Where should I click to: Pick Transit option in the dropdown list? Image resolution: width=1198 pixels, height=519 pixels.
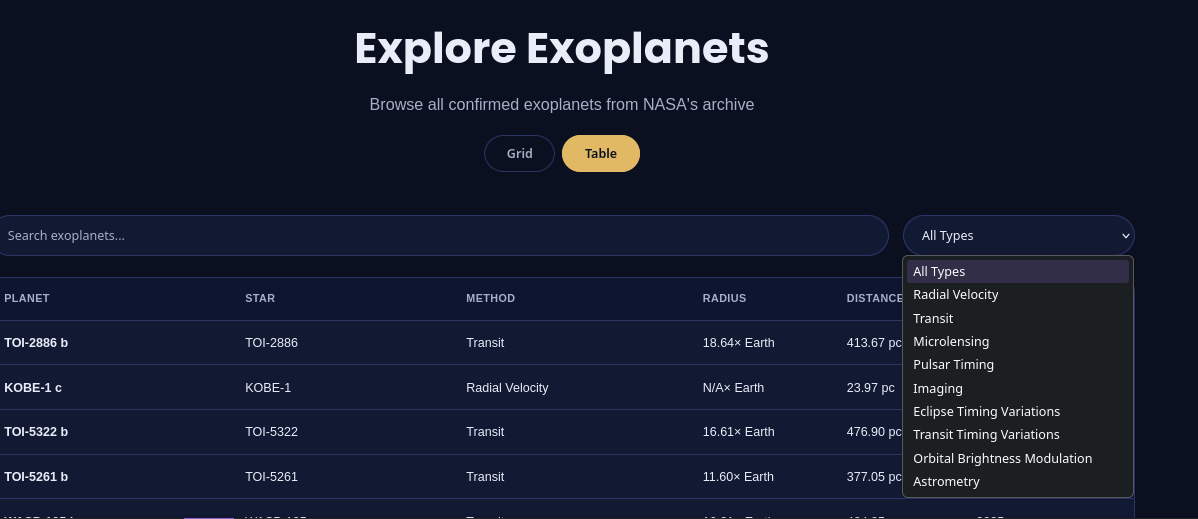tap(933, 318)
